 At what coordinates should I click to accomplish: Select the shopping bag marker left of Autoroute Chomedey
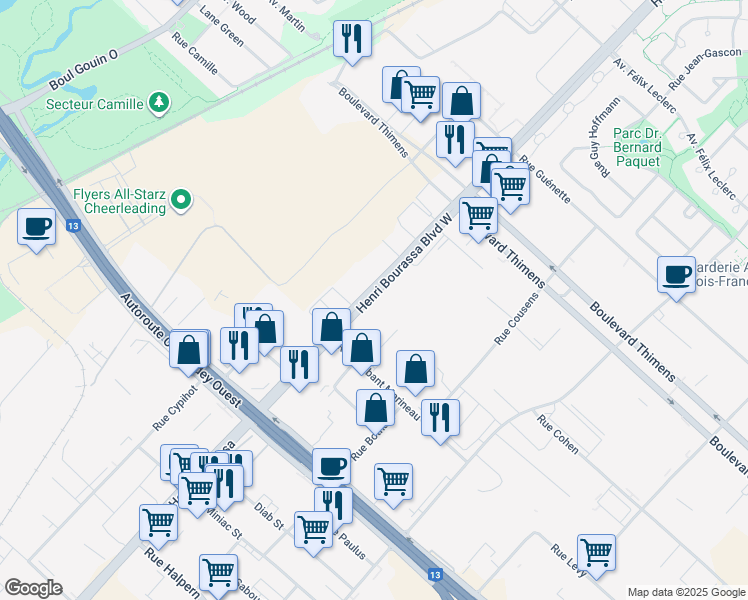(x=189, y=349)
